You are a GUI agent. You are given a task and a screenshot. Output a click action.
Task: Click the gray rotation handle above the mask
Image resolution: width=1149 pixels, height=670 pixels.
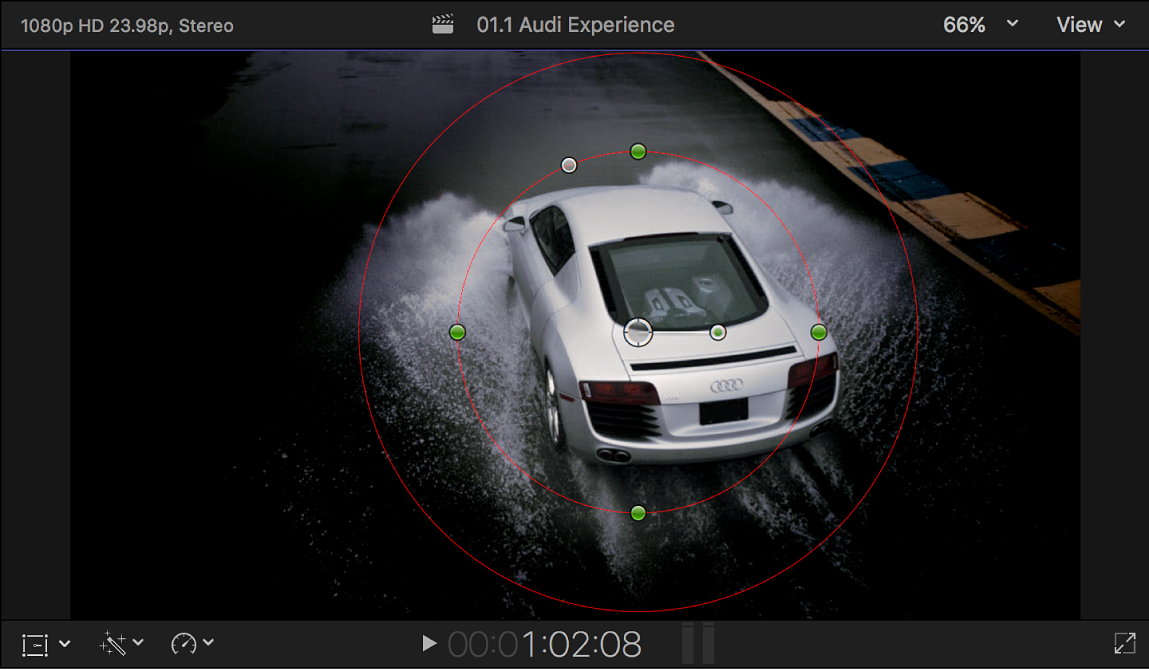coord(568,164)
